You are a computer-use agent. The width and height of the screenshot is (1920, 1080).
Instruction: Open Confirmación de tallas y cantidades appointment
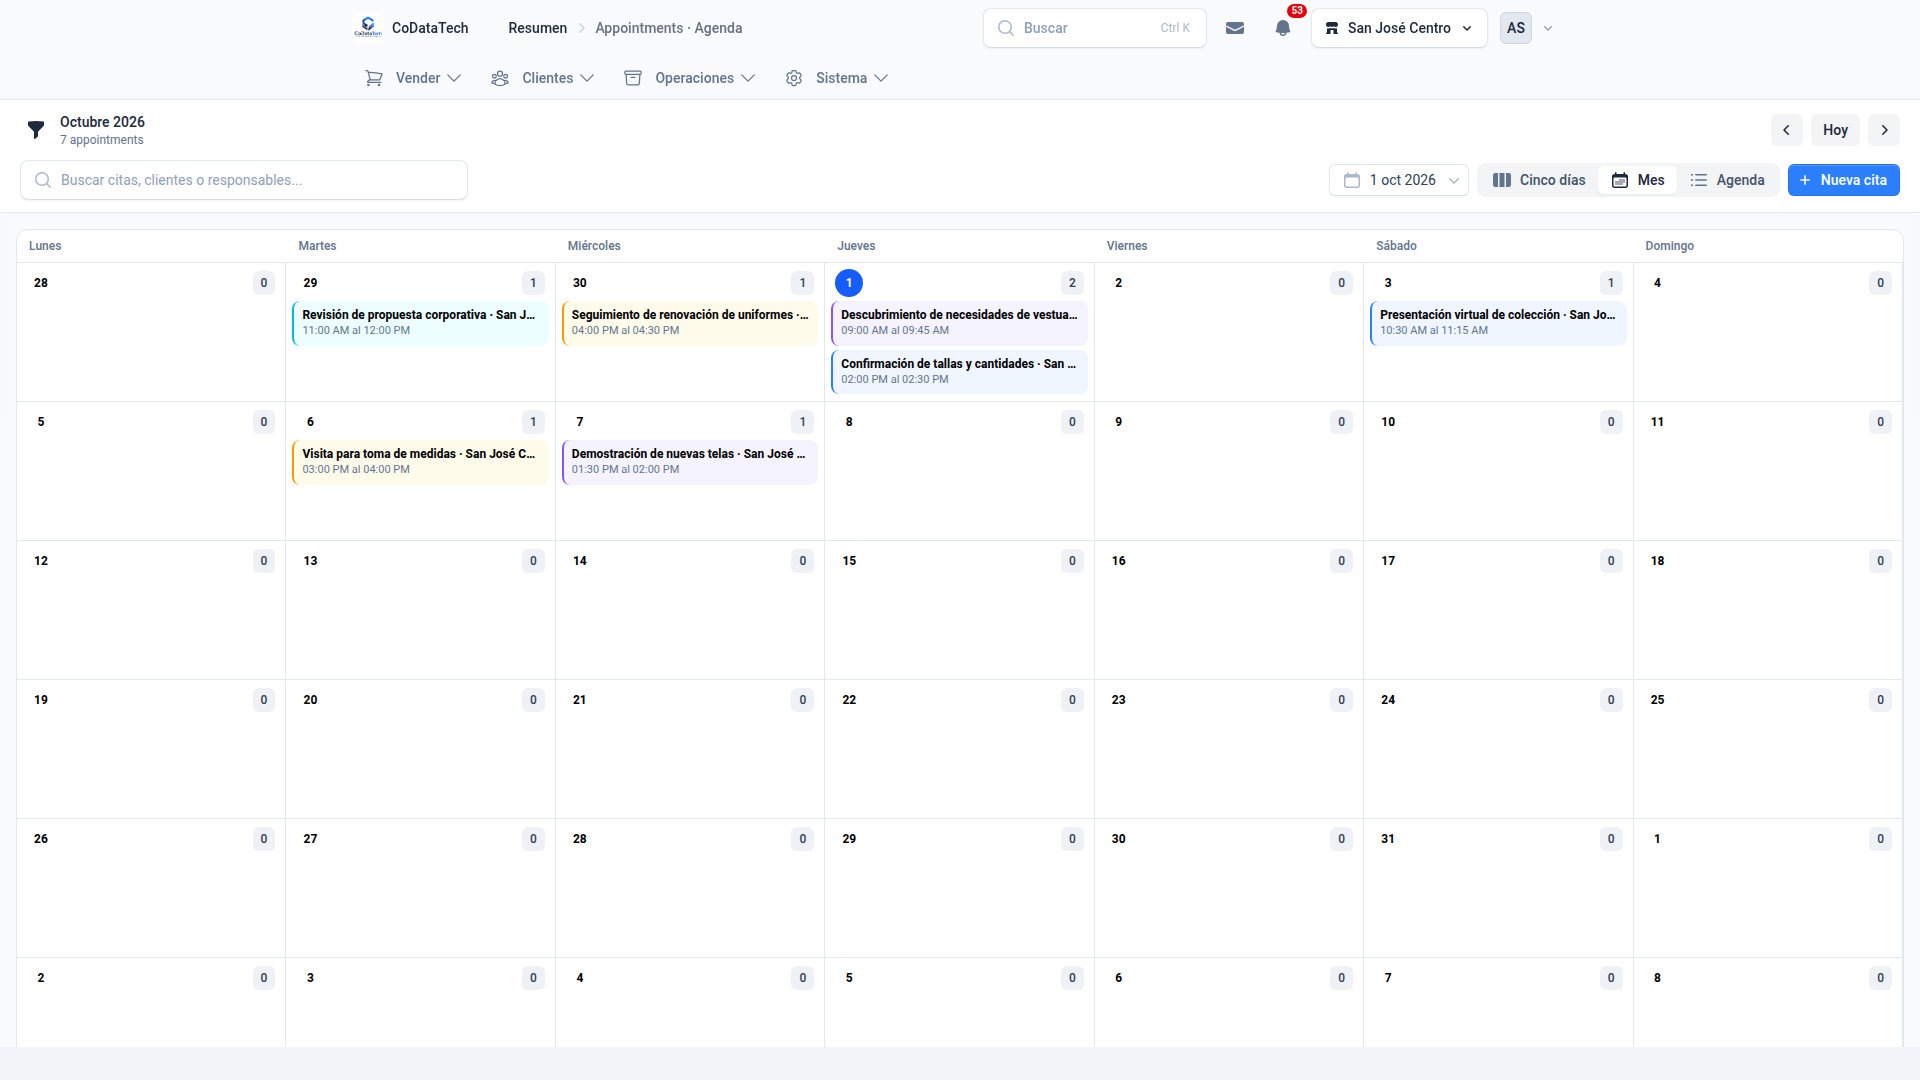point(959,372)
